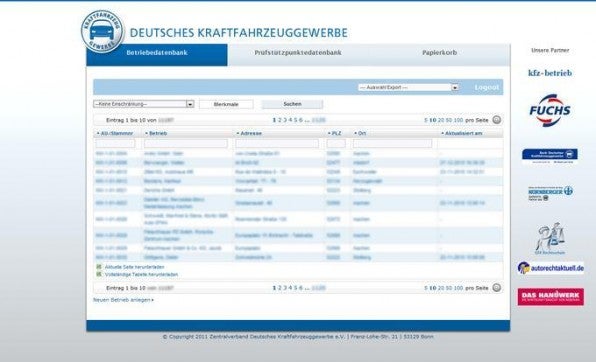Focus the Betrieb filter field
Image resolution: width=596 pixels, height=362 pixels.
click(186, 143)
